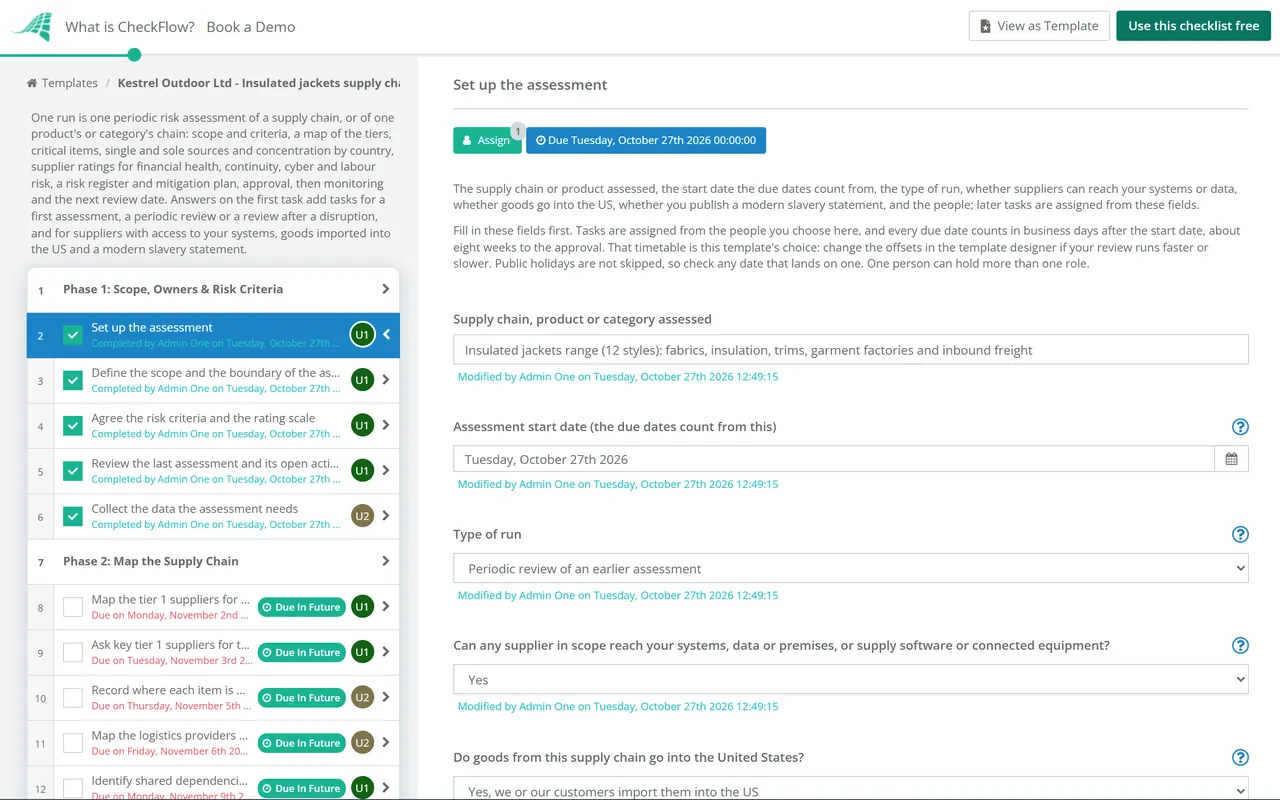Uncheck Review the last assessment checkbox
The height and width of the screenshot is (800, 1280).
pos(73,470)
